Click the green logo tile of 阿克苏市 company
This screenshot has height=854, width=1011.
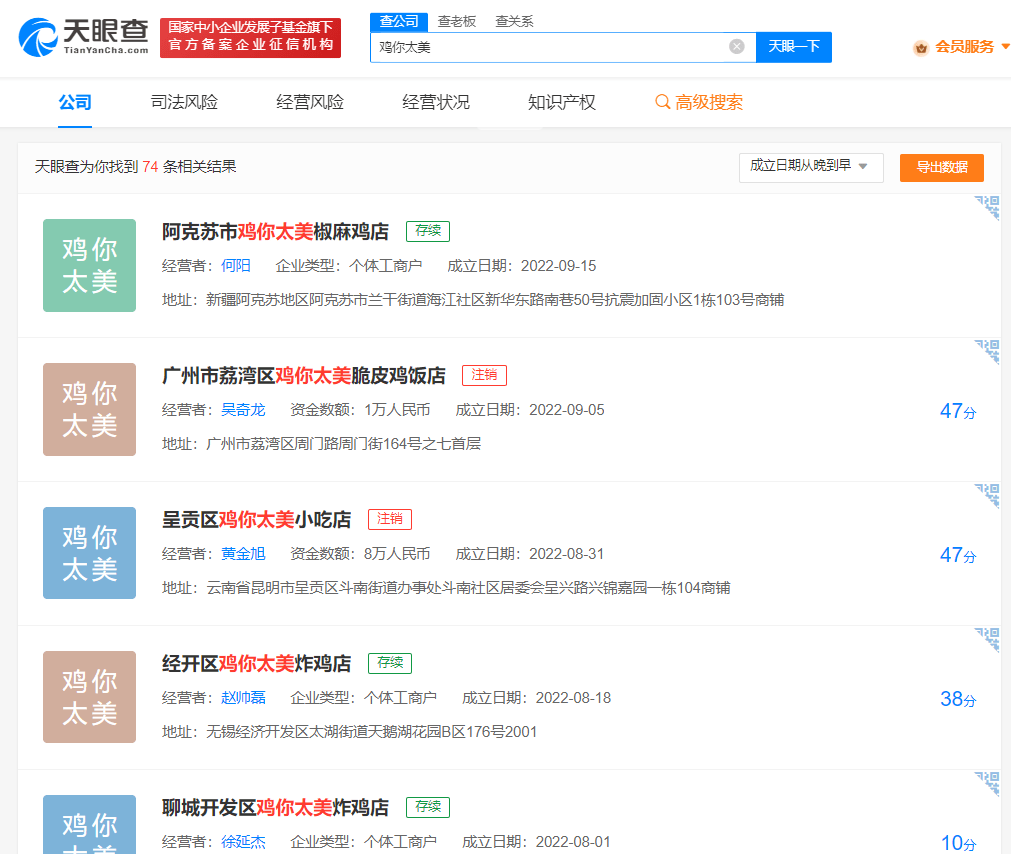[x=90, y=266]
